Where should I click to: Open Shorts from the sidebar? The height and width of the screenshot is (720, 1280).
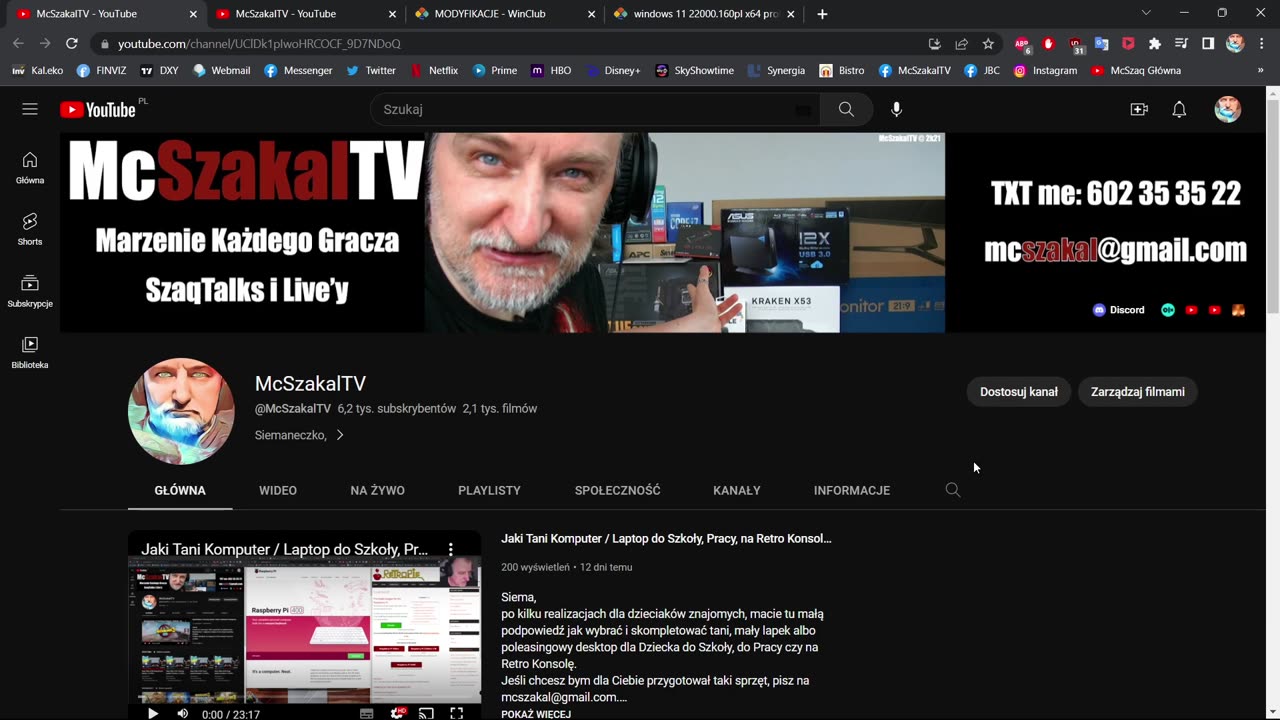coord(30,229)
